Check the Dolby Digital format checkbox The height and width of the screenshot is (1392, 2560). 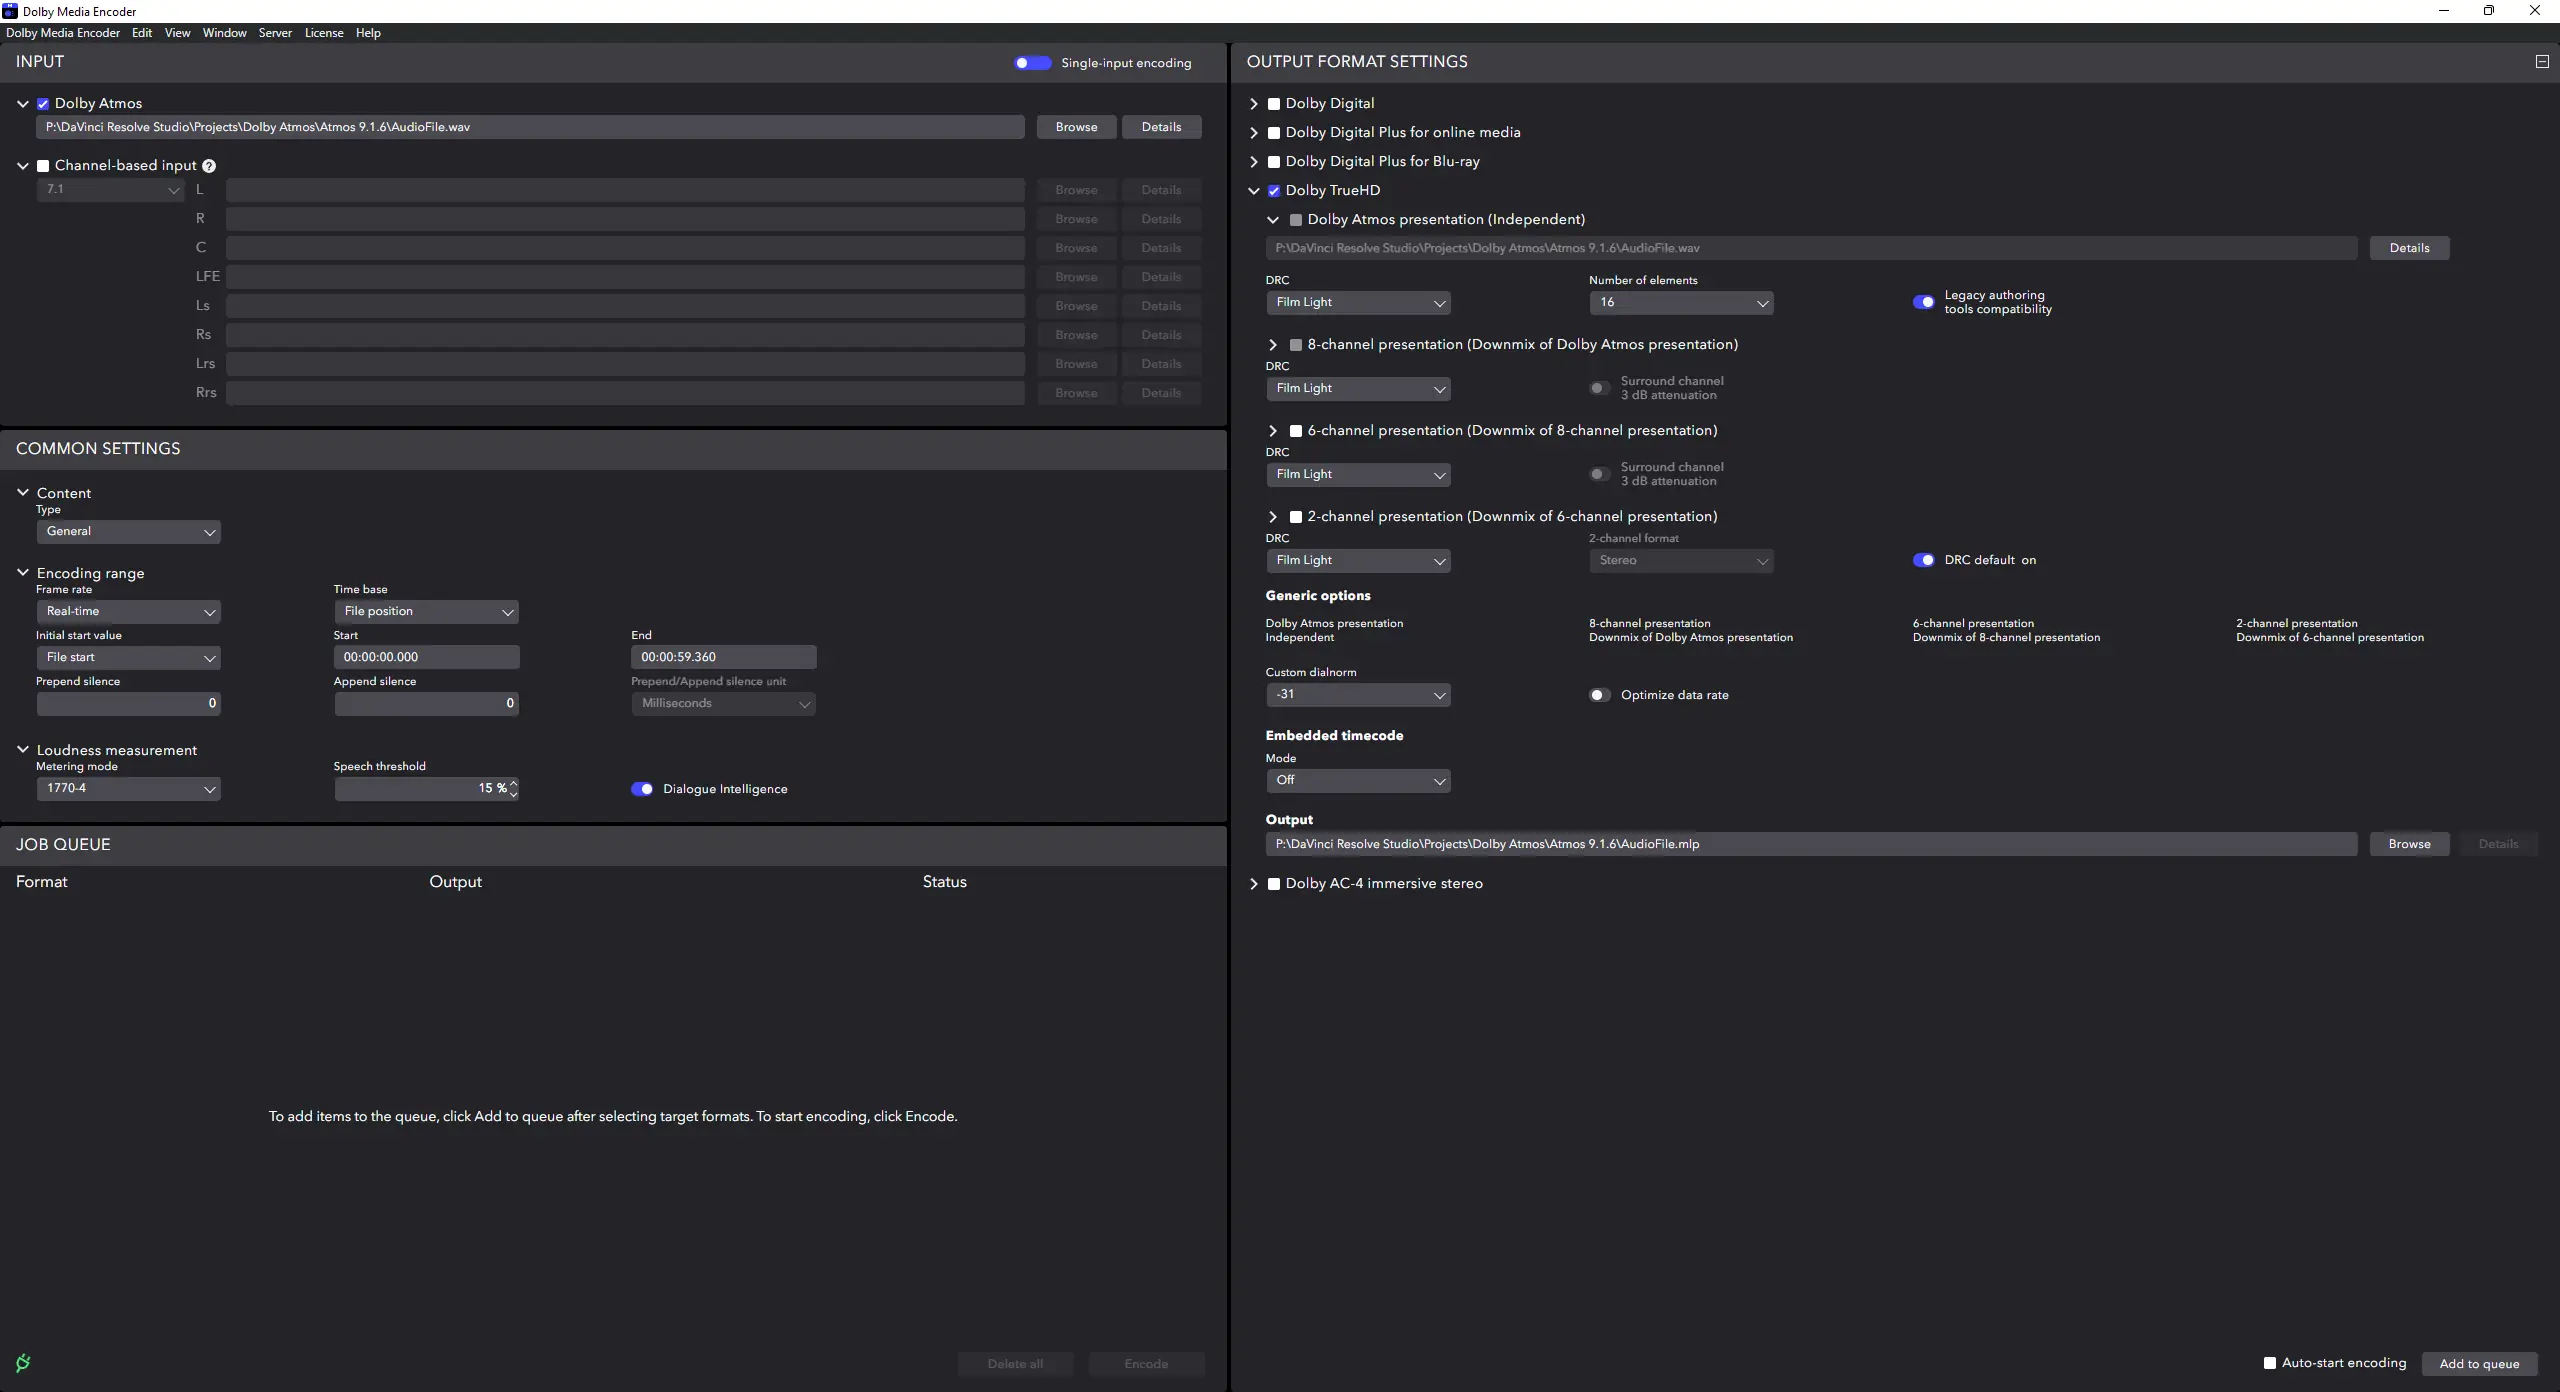coord(1274,104)
